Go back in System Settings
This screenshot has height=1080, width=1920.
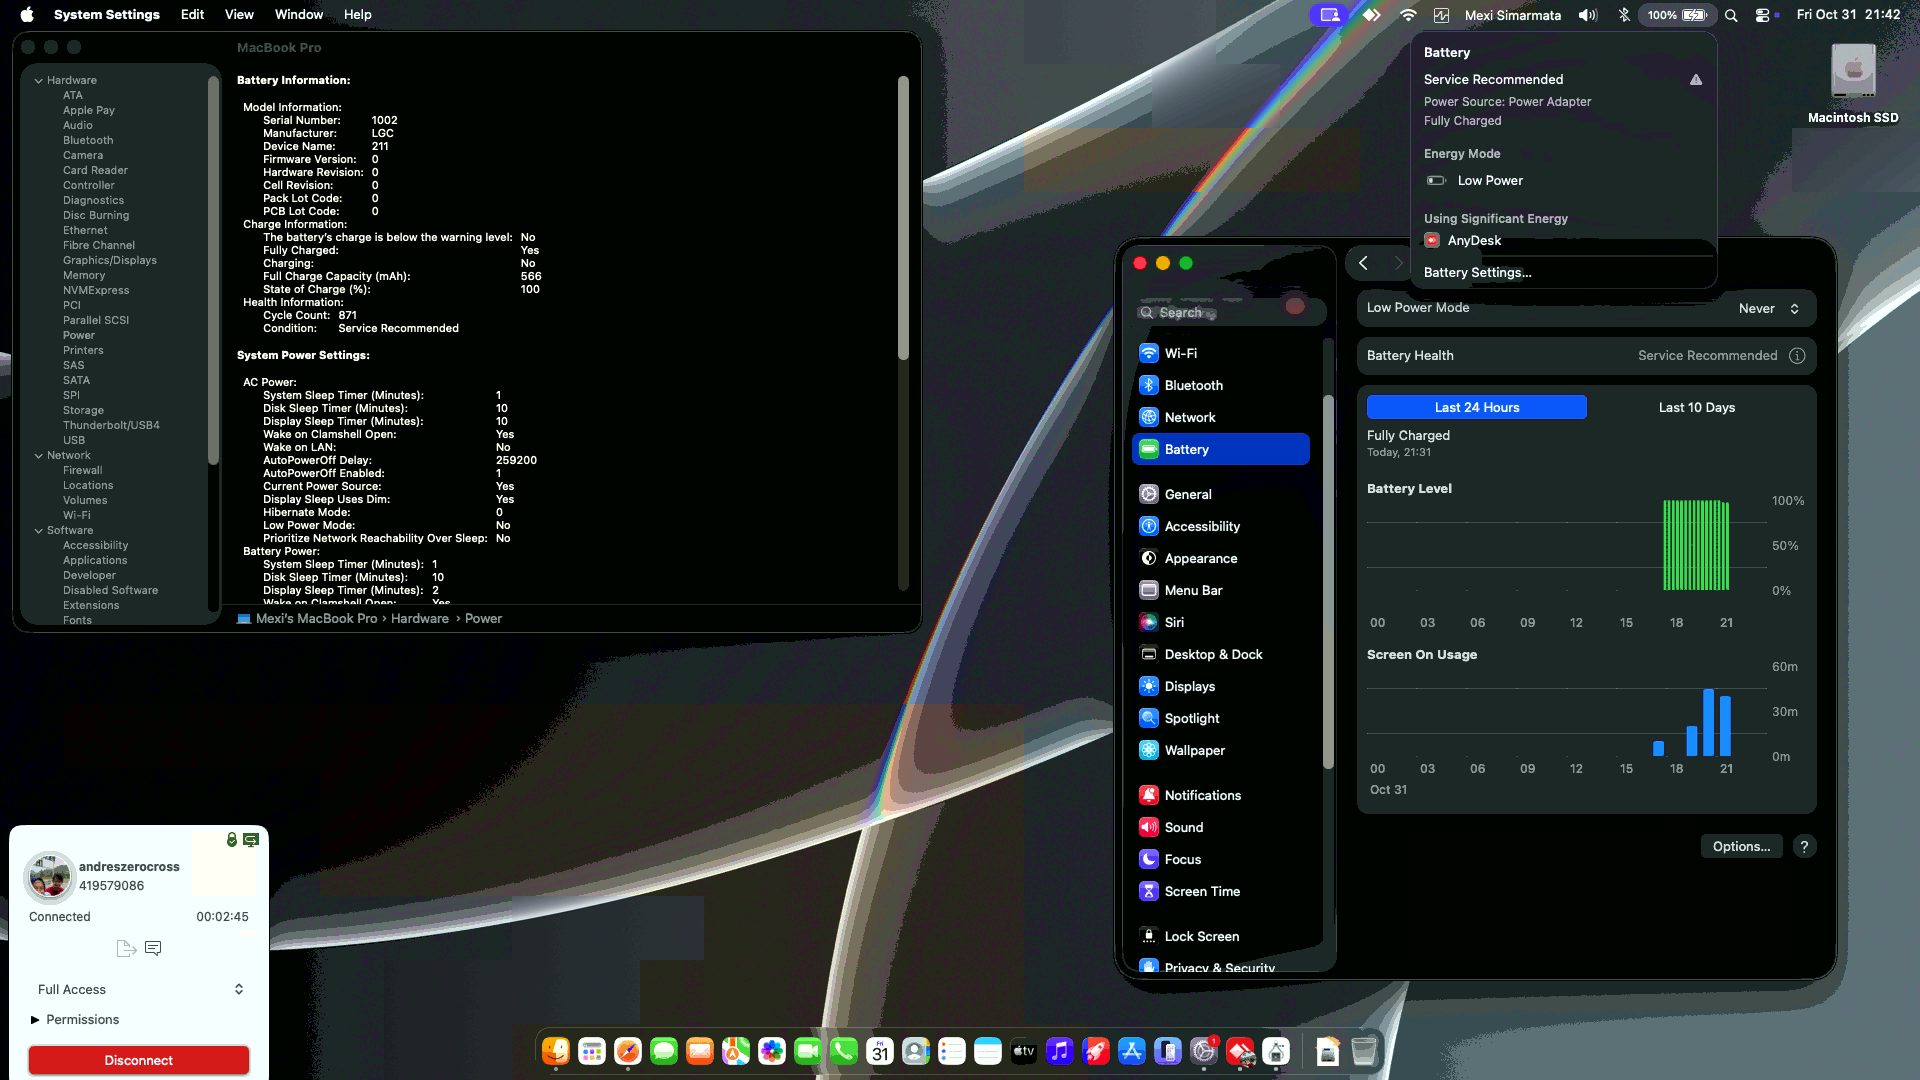pos(1363,263)
